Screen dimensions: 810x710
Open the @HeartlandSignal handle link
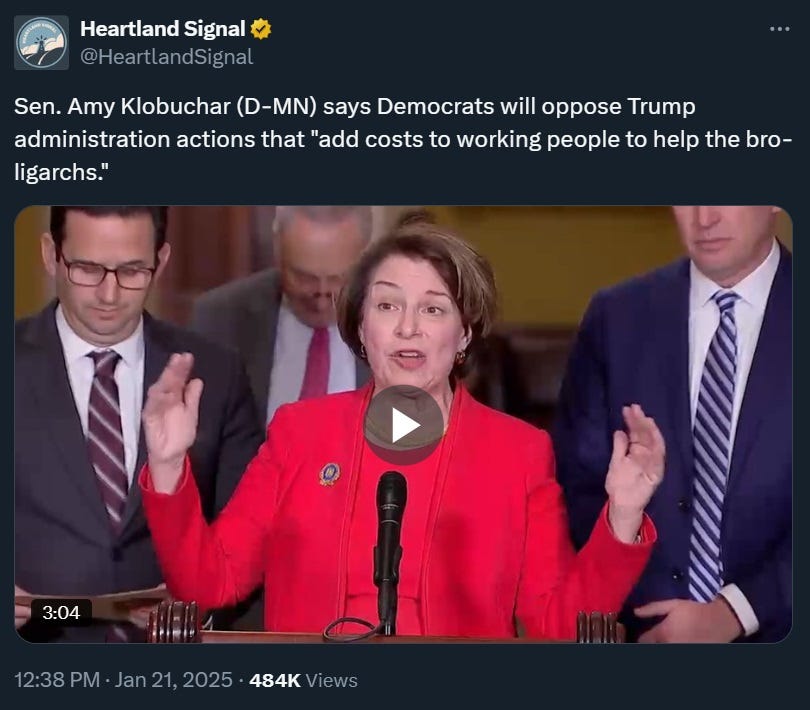point(166,57)
